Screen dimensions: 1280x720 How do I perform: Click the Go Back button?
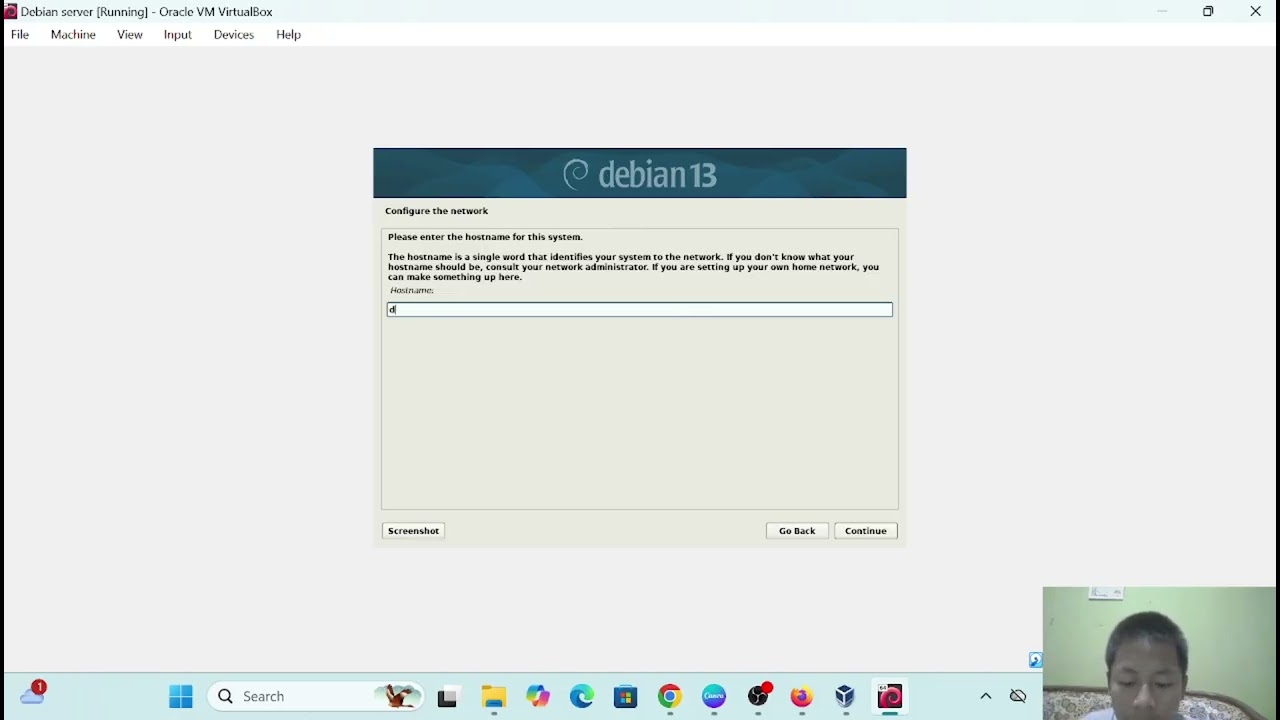pyautogui.click(x=797, y=531)
